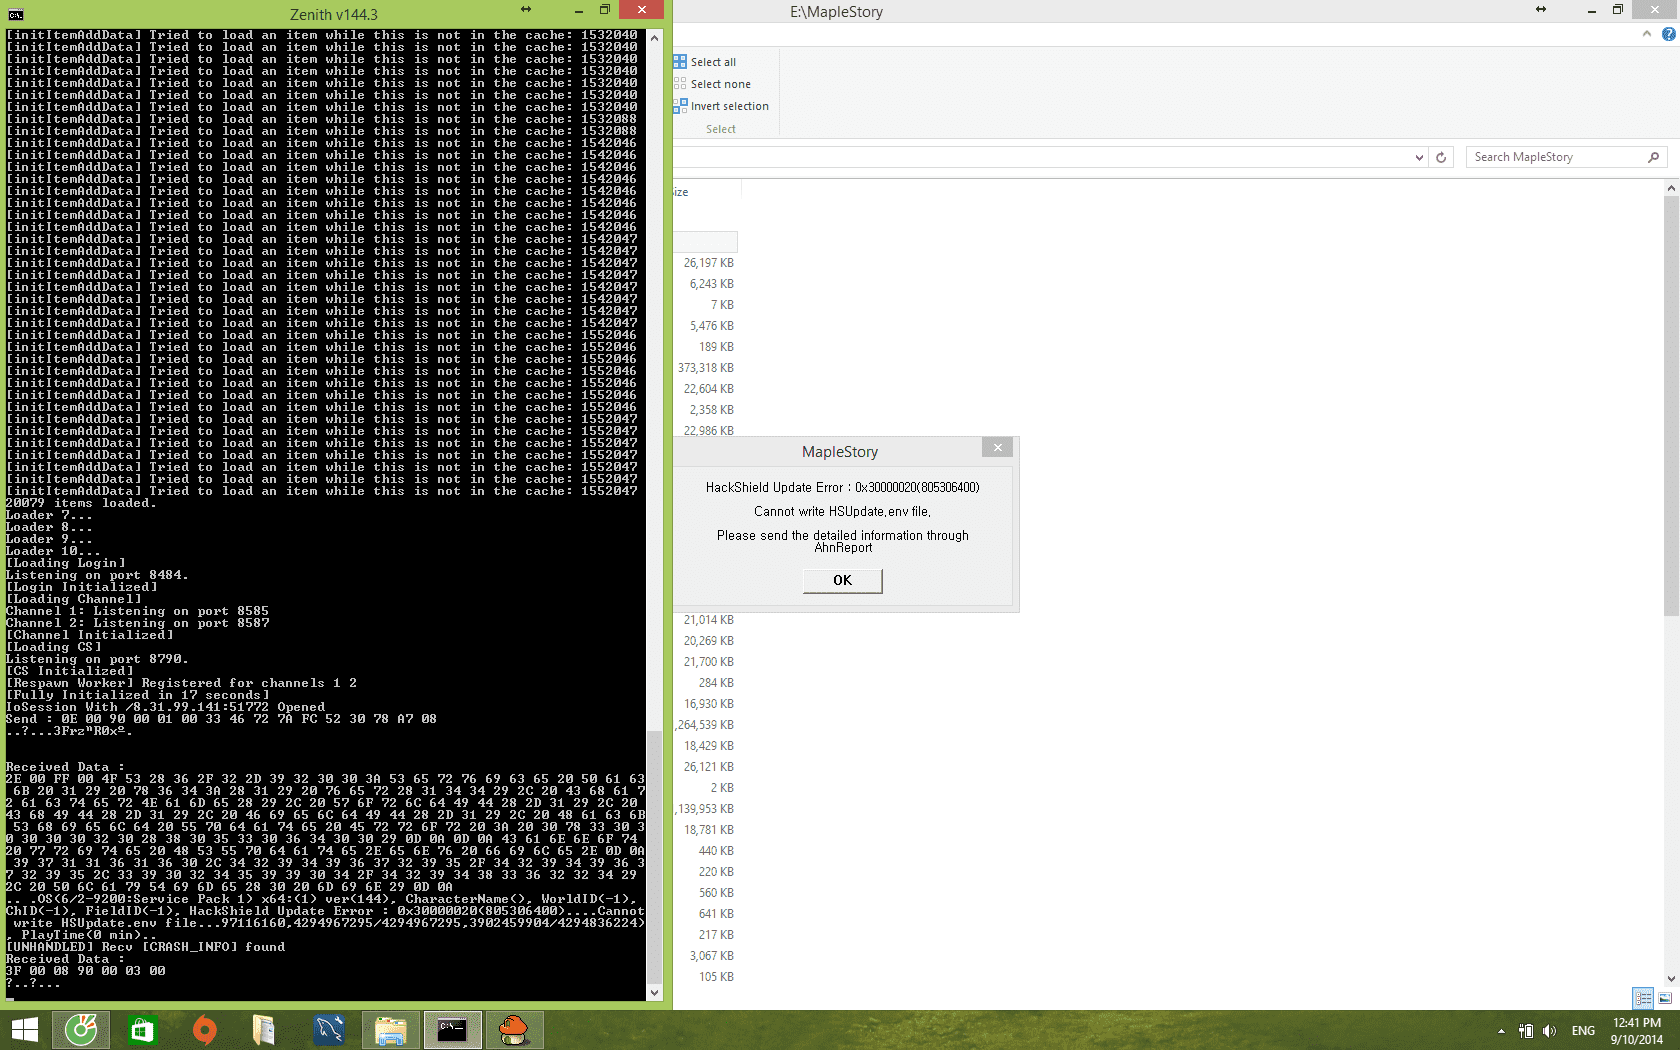Click the 105 KB size entry

717,977
